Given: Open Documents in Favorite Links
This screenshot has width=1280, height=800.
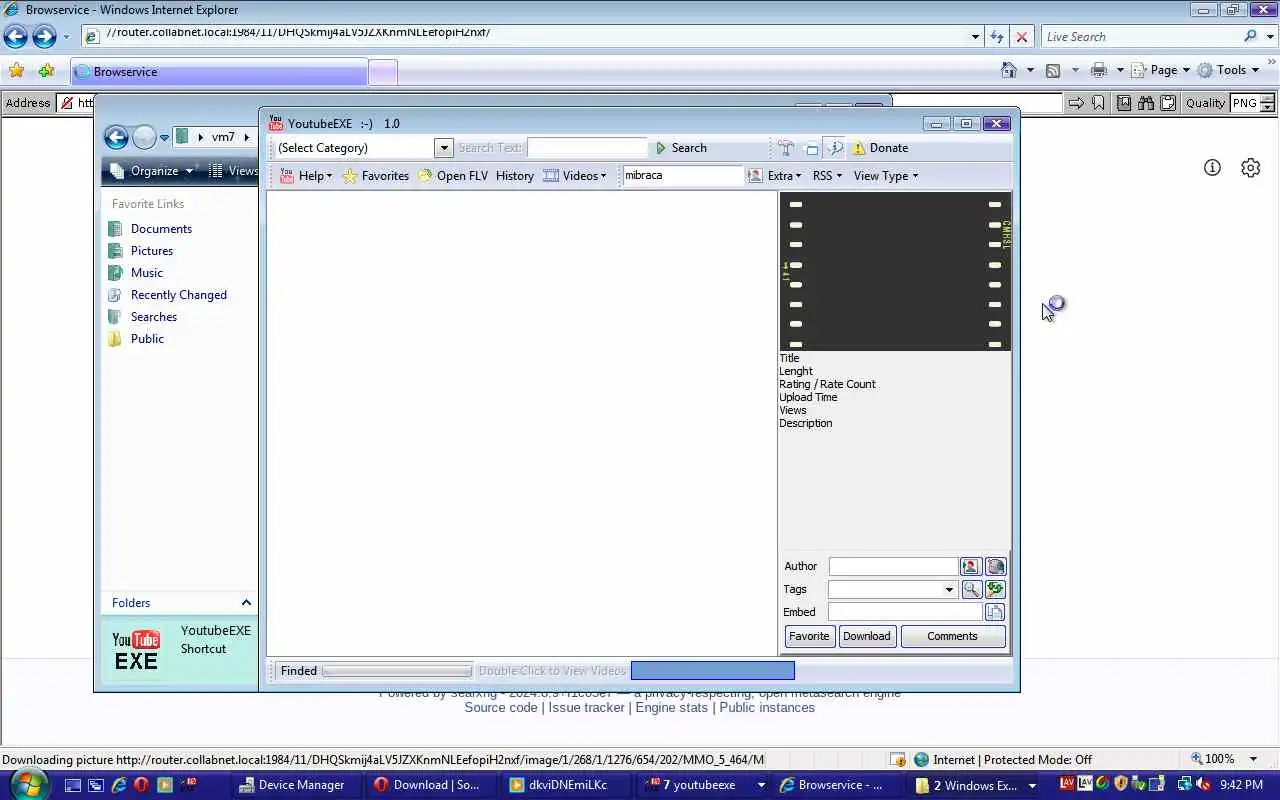Looking at the screenshot, I should [x=161, y=229].
